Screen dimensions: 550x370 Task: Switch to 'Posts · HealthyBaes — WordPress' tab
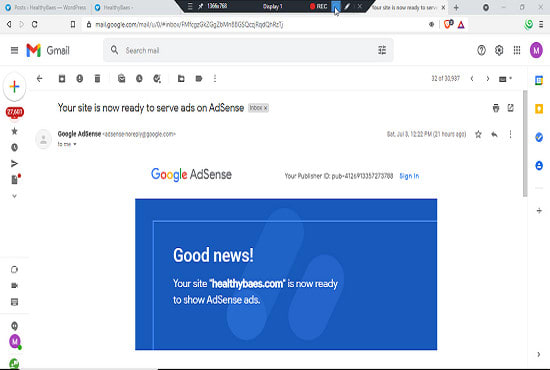tap(46, 7)
